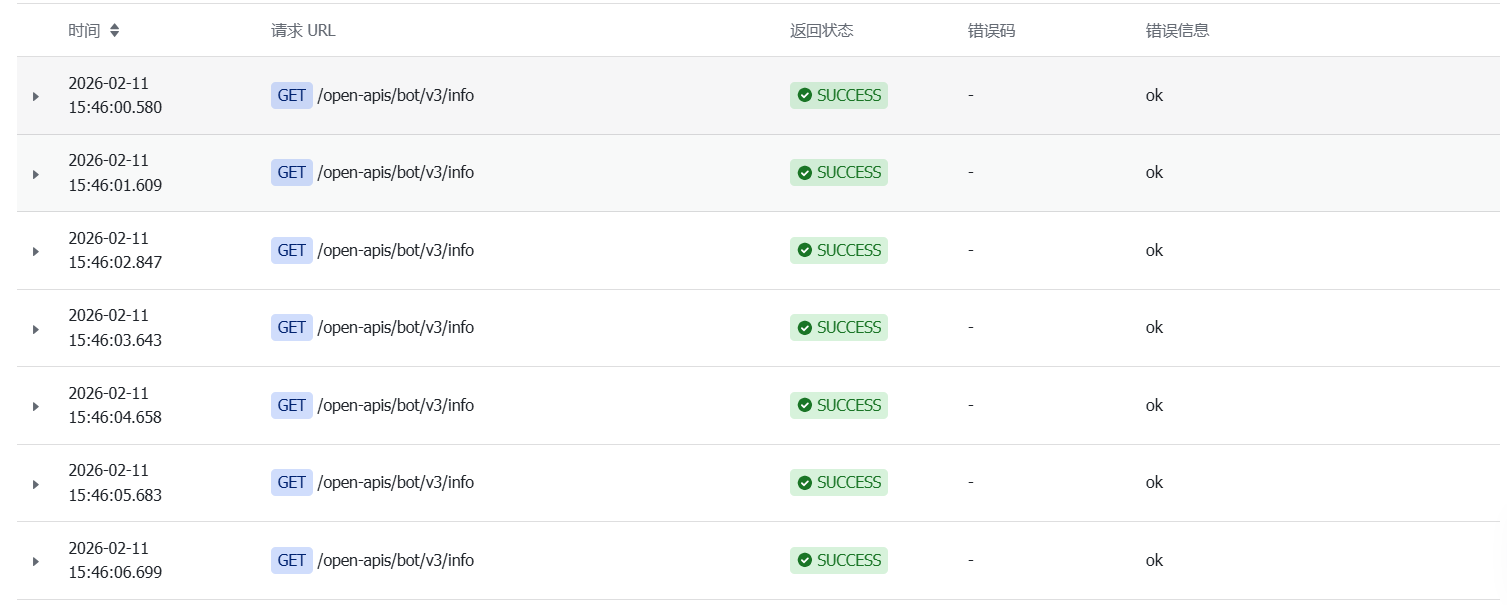Image resolution: width=1507 pixels, height=605 pixels.
Task: Click the GET badge in the 15:46:06.699 row
Action: 292,560
